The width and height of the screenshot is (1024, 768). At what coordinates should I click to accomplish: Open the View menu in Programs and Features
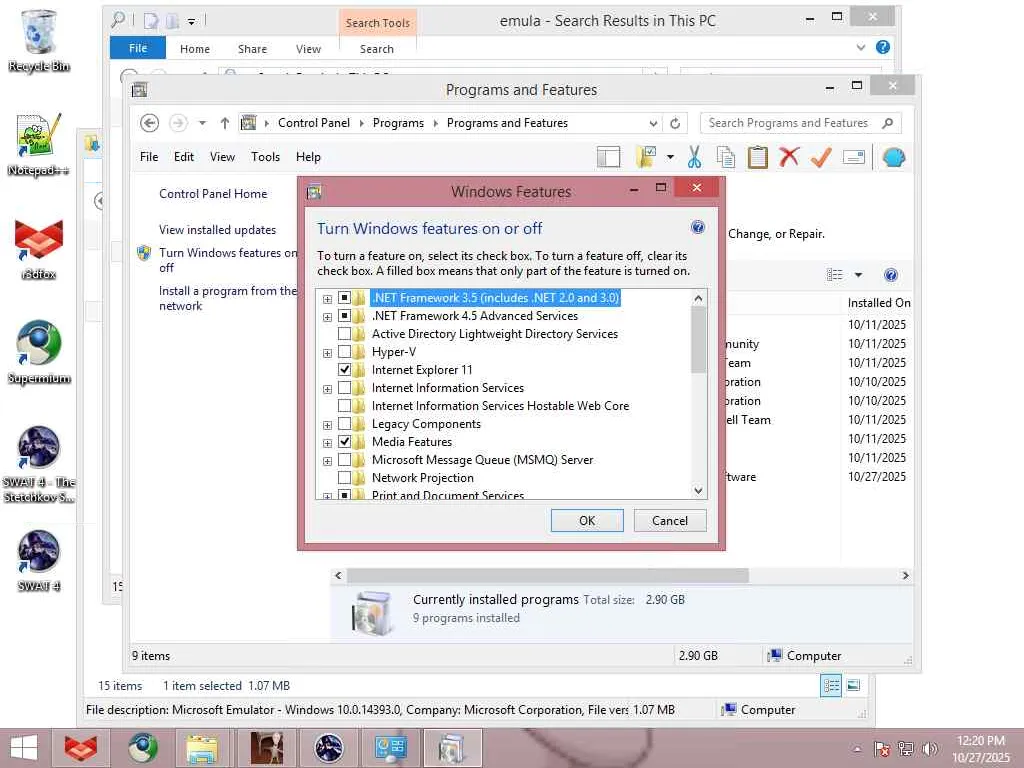click(x=222, y=157)
